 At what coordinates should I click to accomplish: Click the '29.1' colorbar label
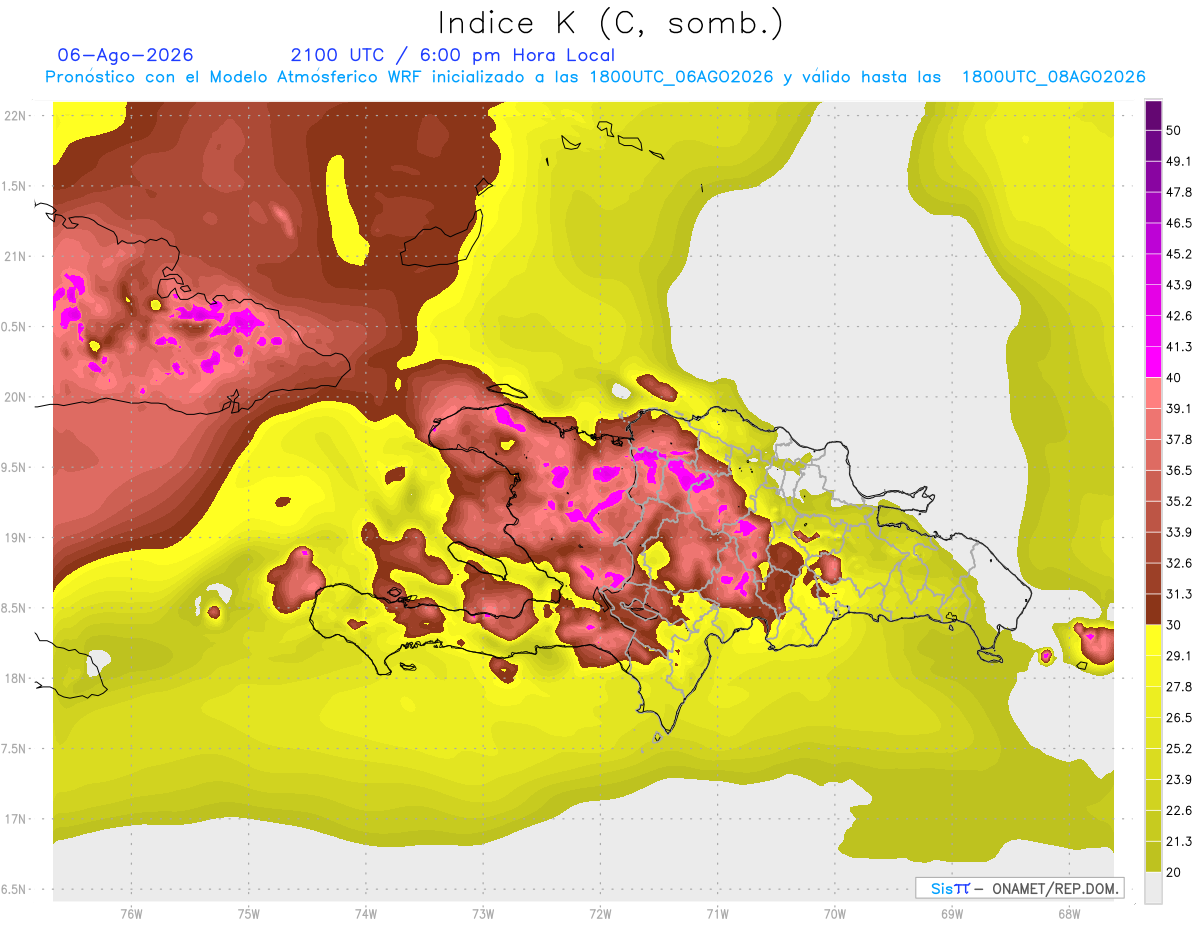pyautogui.click(x=1179, y=656)
